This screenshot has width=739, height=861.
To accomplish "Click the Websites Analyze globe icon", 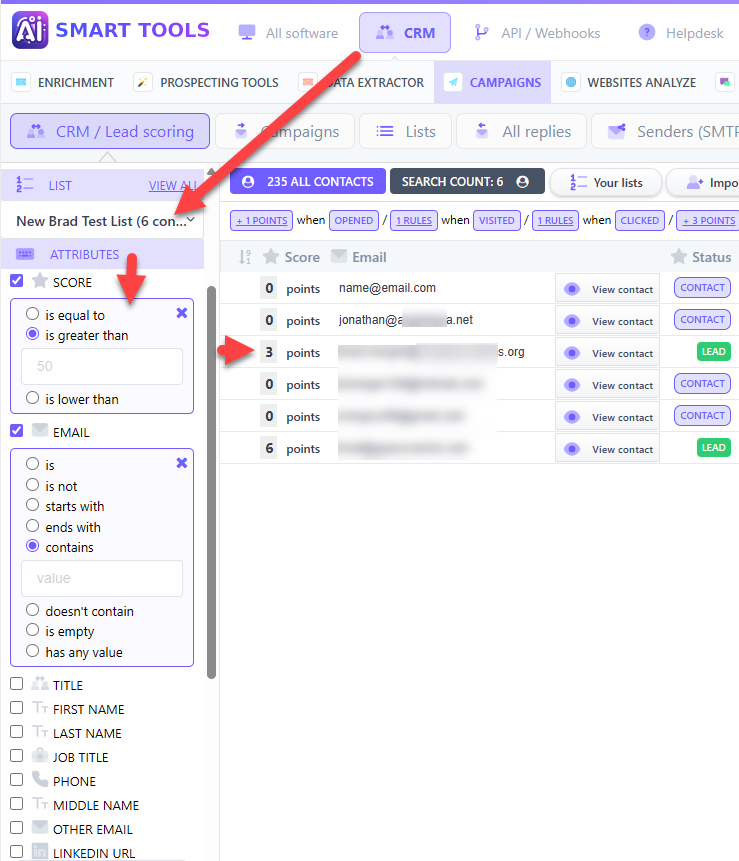I will [x=571, y=82].
